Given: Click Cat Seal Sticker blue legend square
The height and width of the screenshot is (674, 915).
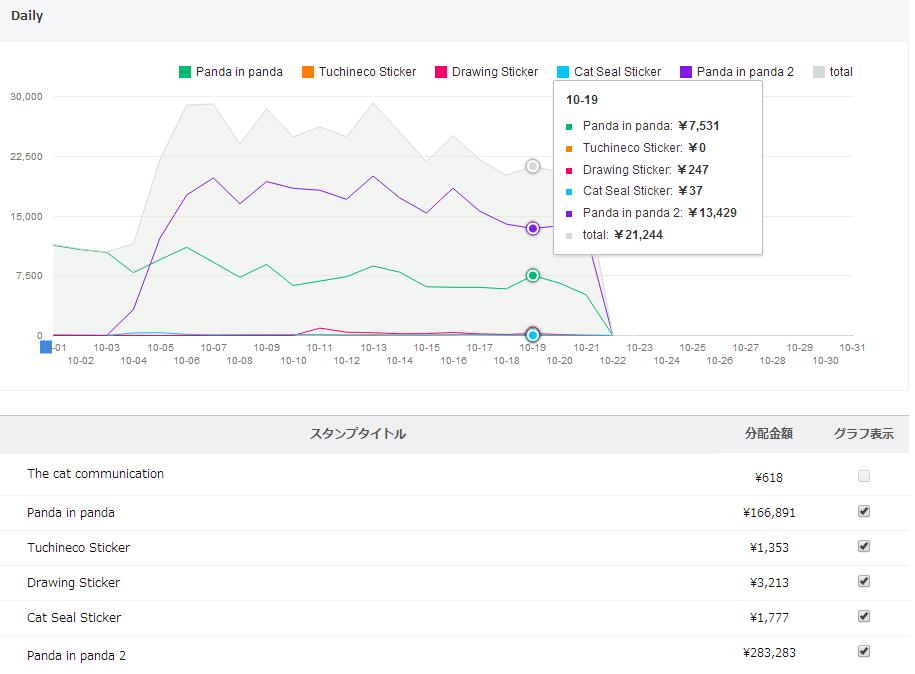Looking at the screenshot, I should [x=563, y=72].
